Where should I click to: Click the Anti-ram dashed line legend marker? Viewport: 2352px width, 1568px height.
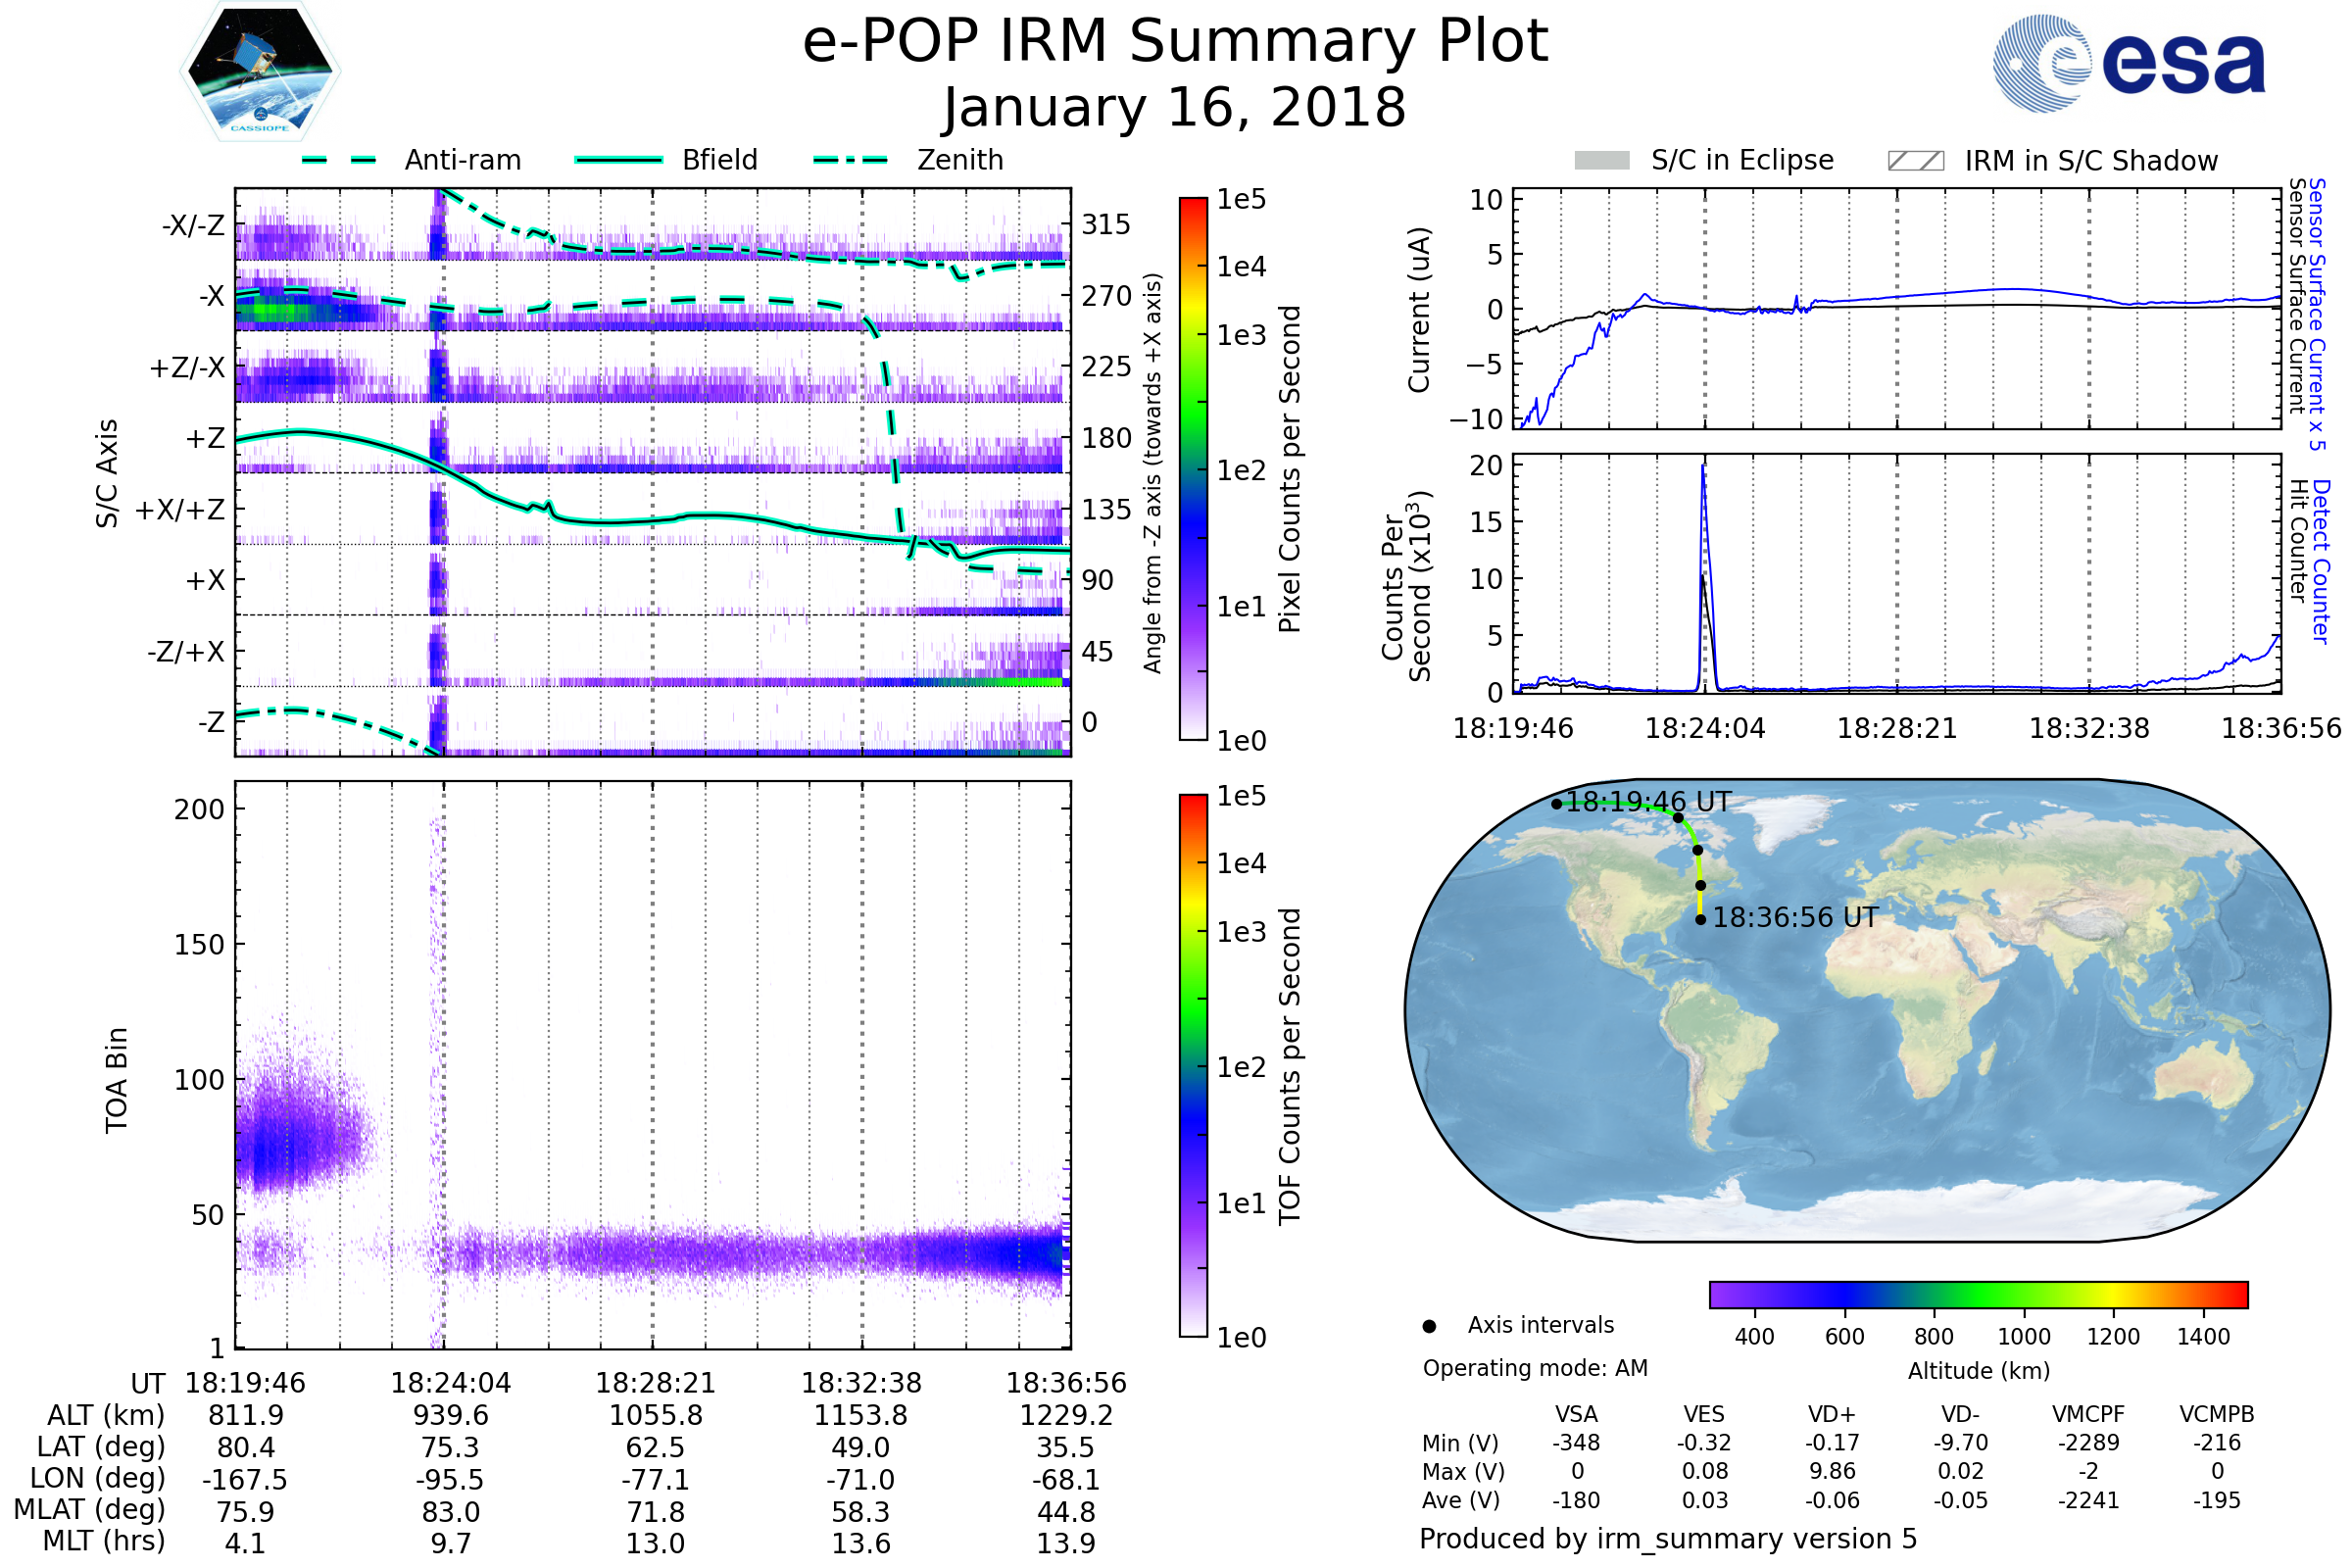(x=339, y=160)
